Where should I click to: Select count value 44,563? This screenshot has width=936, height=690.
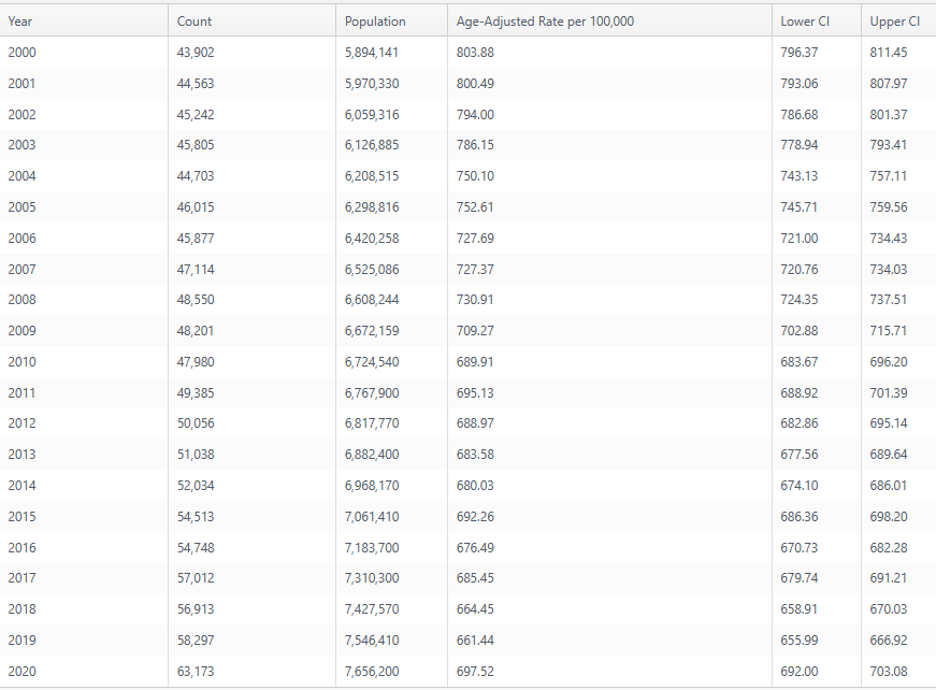click(195, 84)
